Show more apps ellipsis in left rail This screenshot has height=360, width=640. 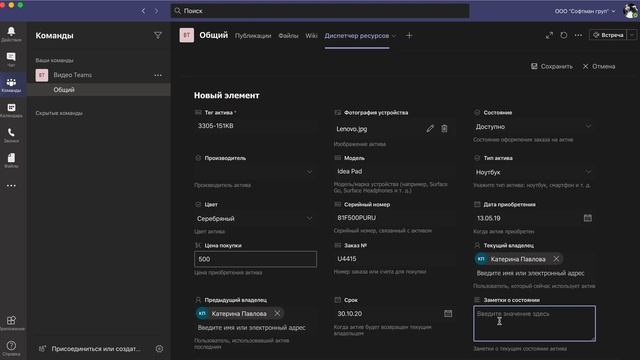[11, 186]
